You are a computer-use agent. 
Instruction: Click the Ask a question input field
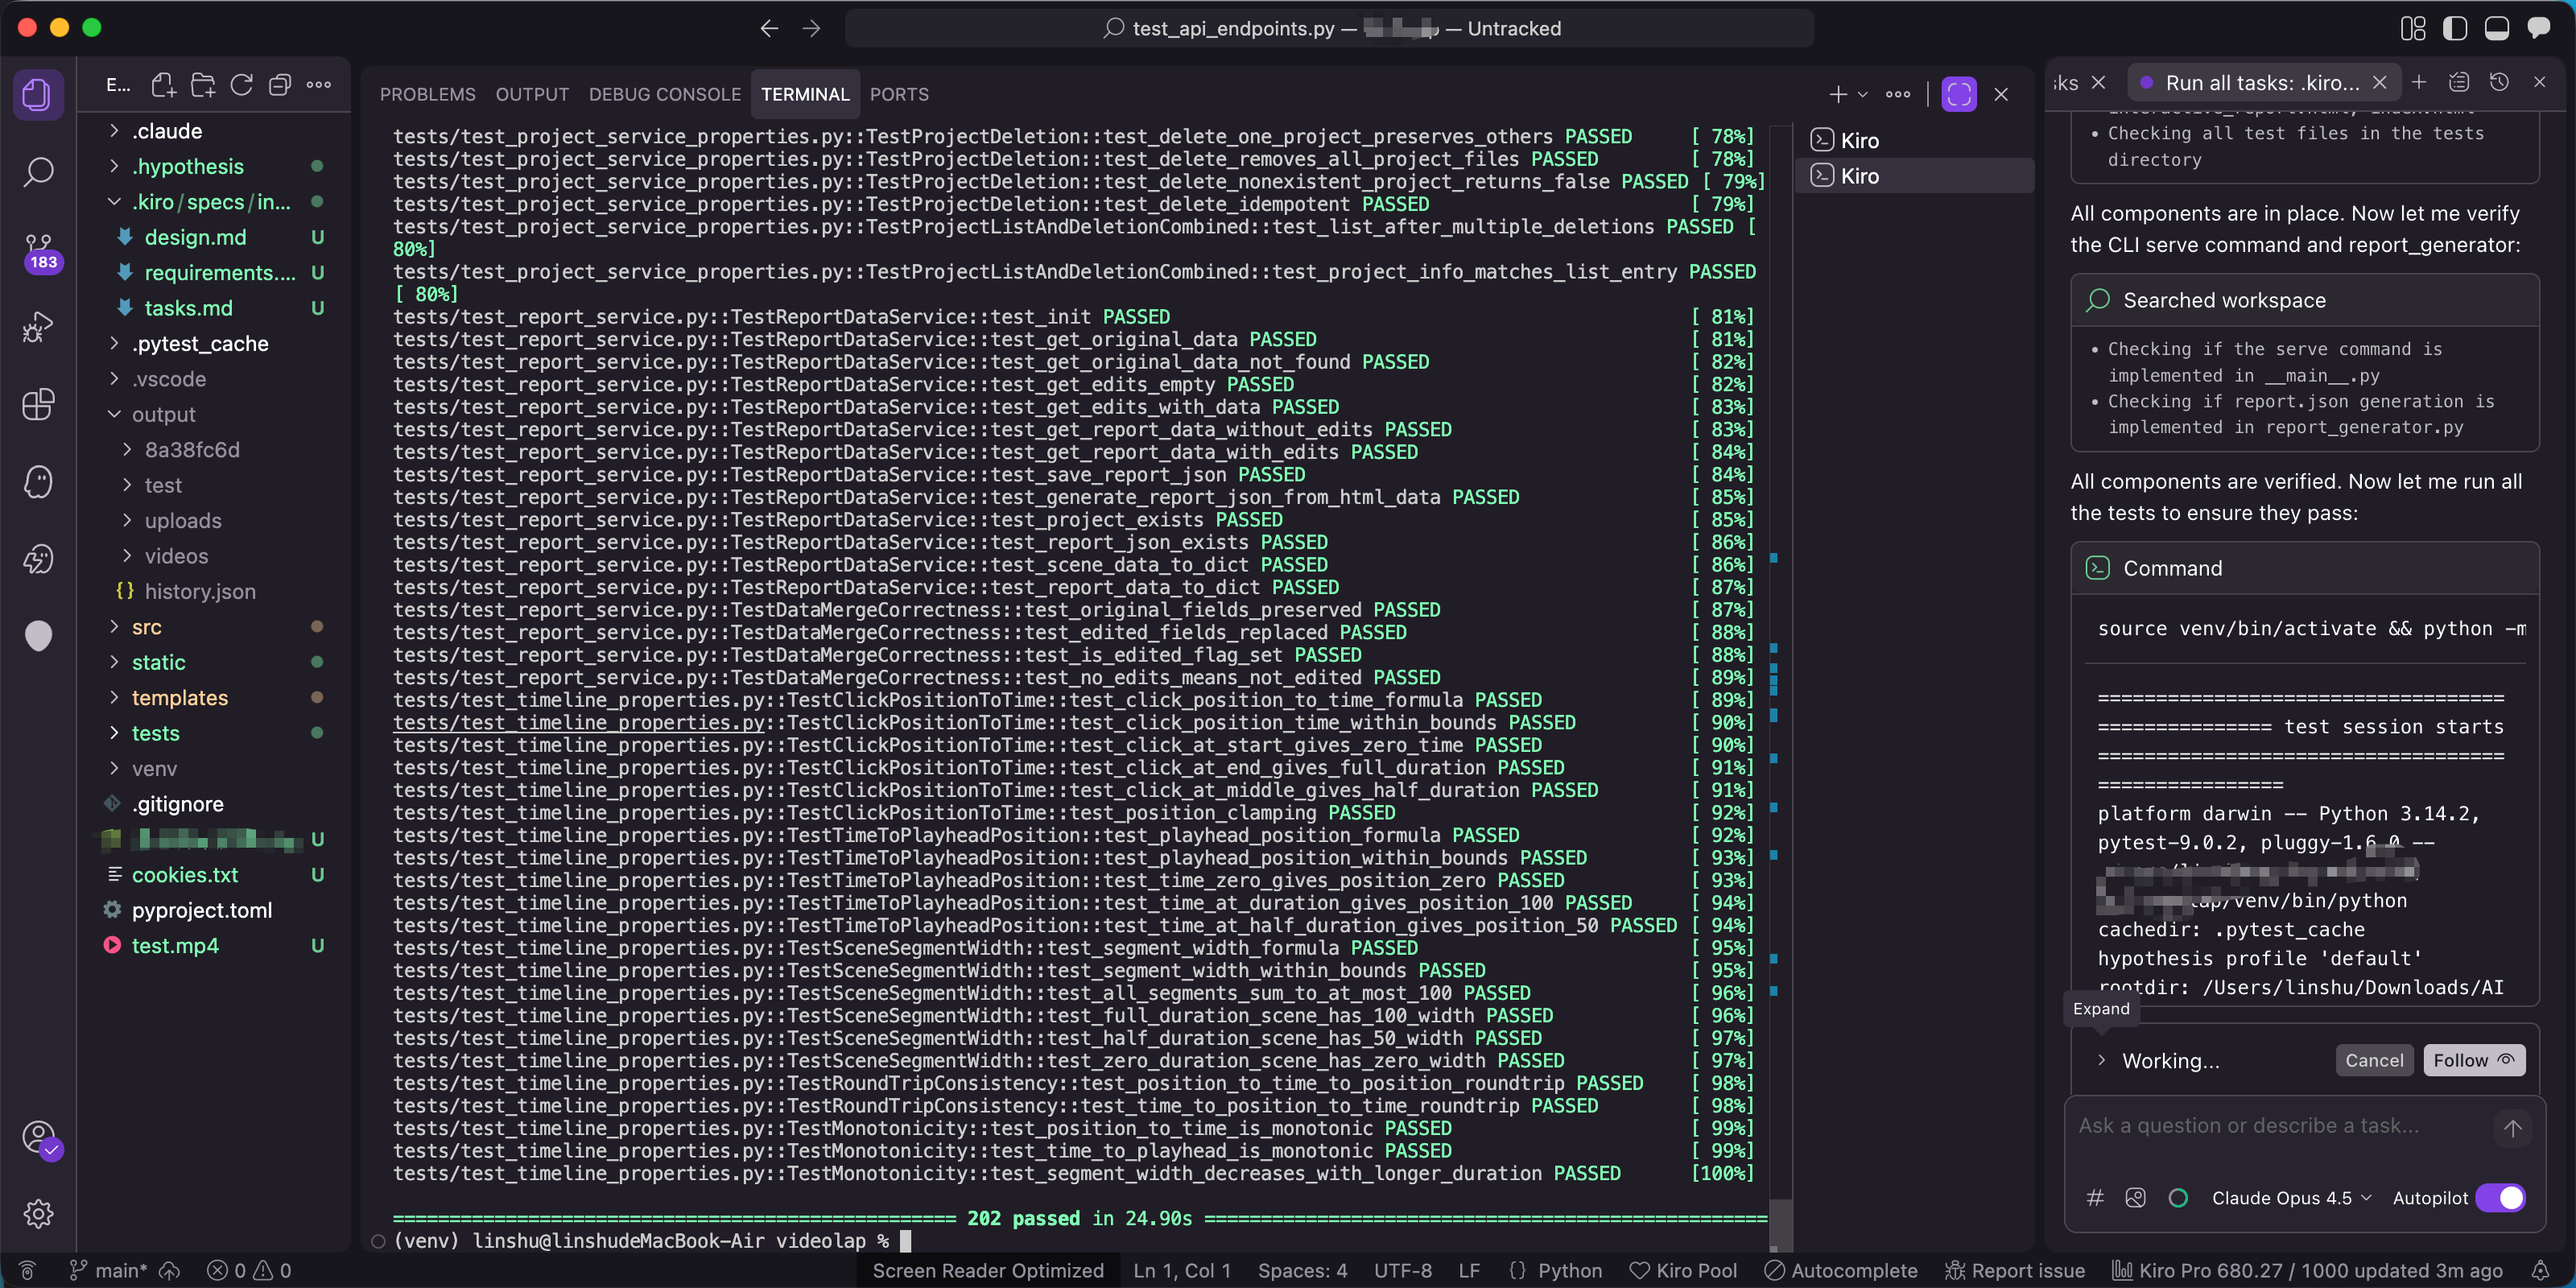[x=2280, y=1126]
